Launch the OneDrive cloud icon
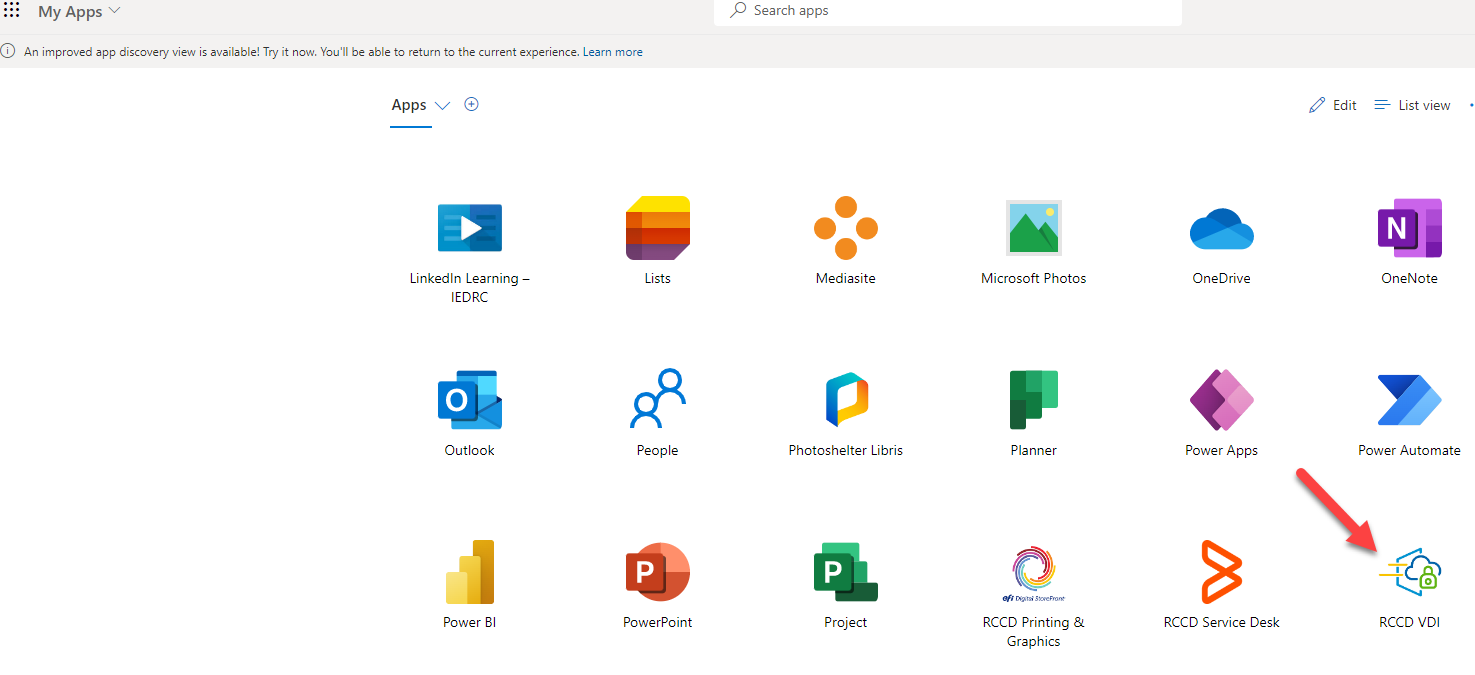Viewport: 1475px width, 675px height. tap(1221, 229)
